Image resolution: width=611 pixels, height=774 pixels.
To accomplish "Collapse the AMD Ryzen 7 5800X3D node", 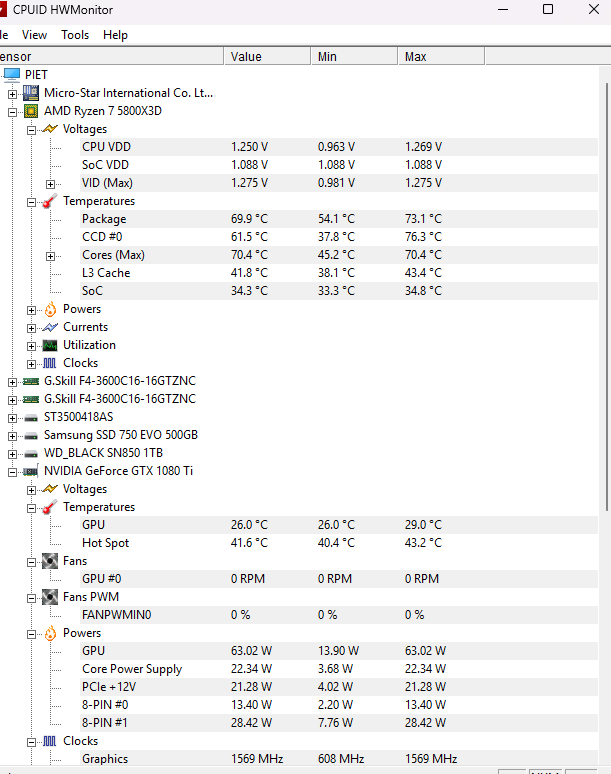I will [x=12, y=112].
